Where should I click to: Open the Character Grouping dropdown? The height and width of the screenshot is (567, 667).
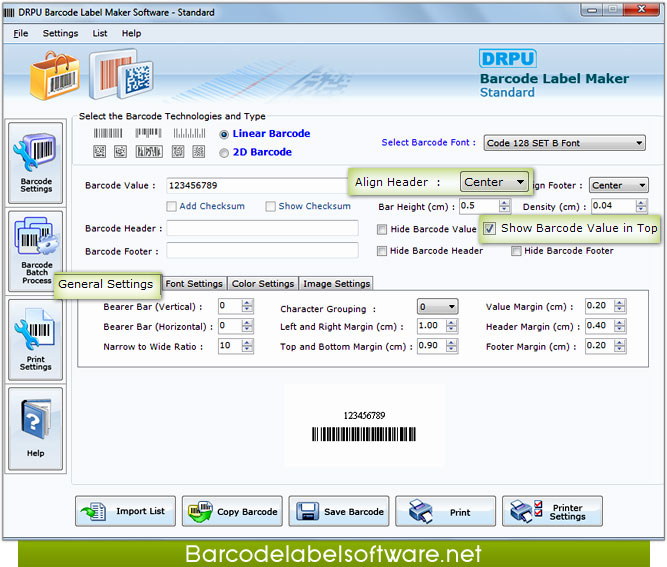[437, 307]
